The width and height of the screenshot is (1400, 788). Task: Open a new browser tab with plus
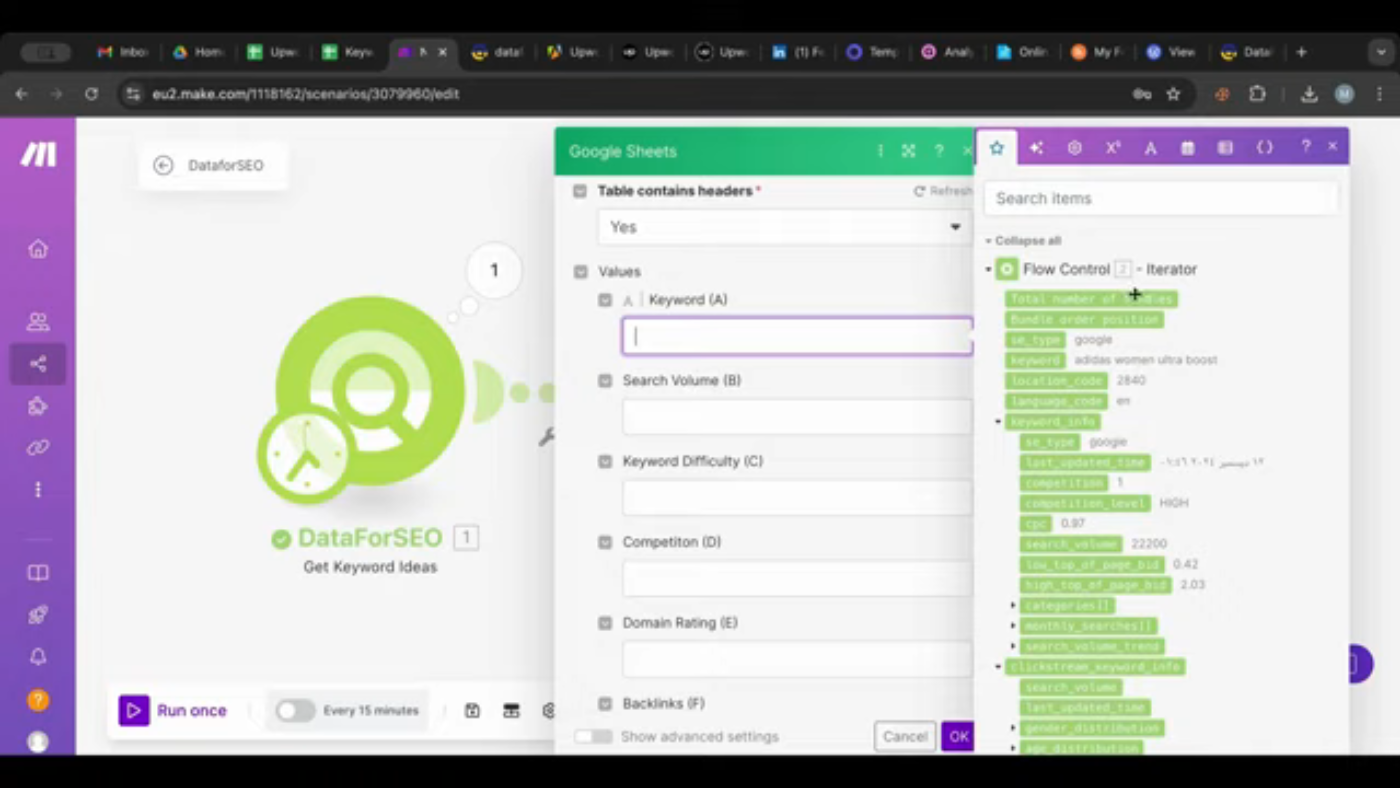coord(1301,52)
